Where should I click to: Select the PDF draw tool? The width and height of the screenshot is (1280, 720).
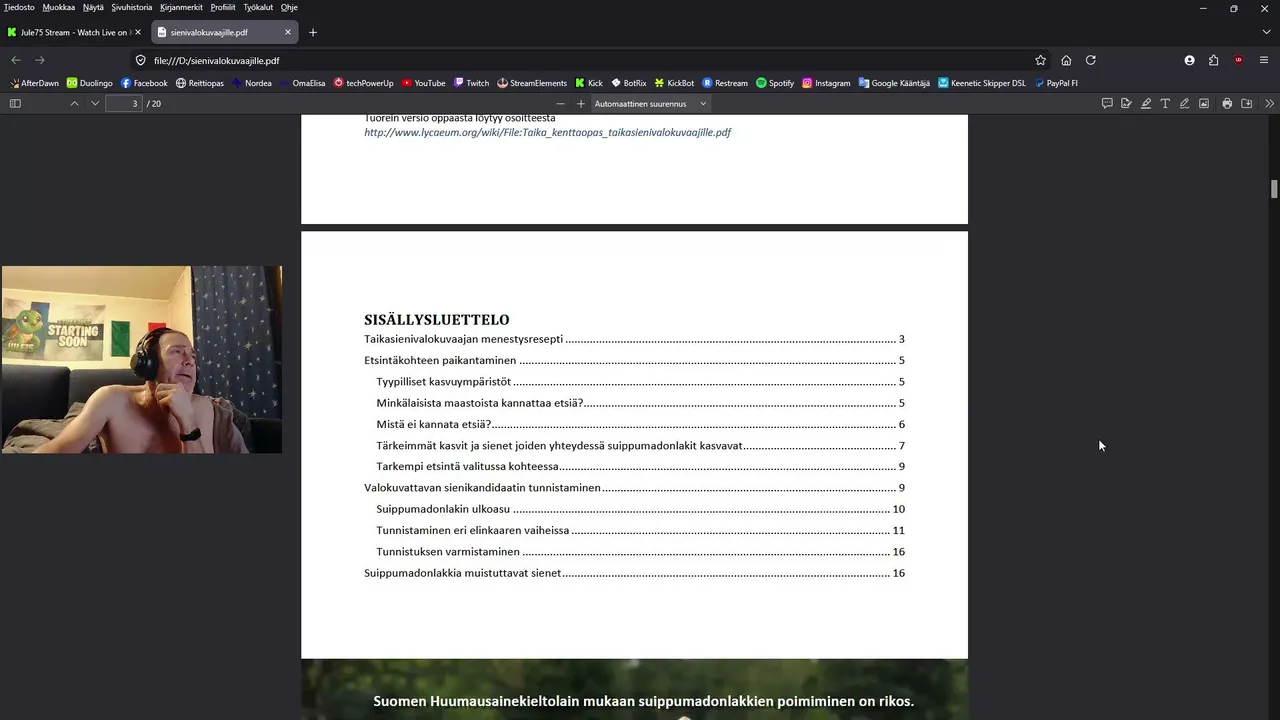coord(1184,104)
